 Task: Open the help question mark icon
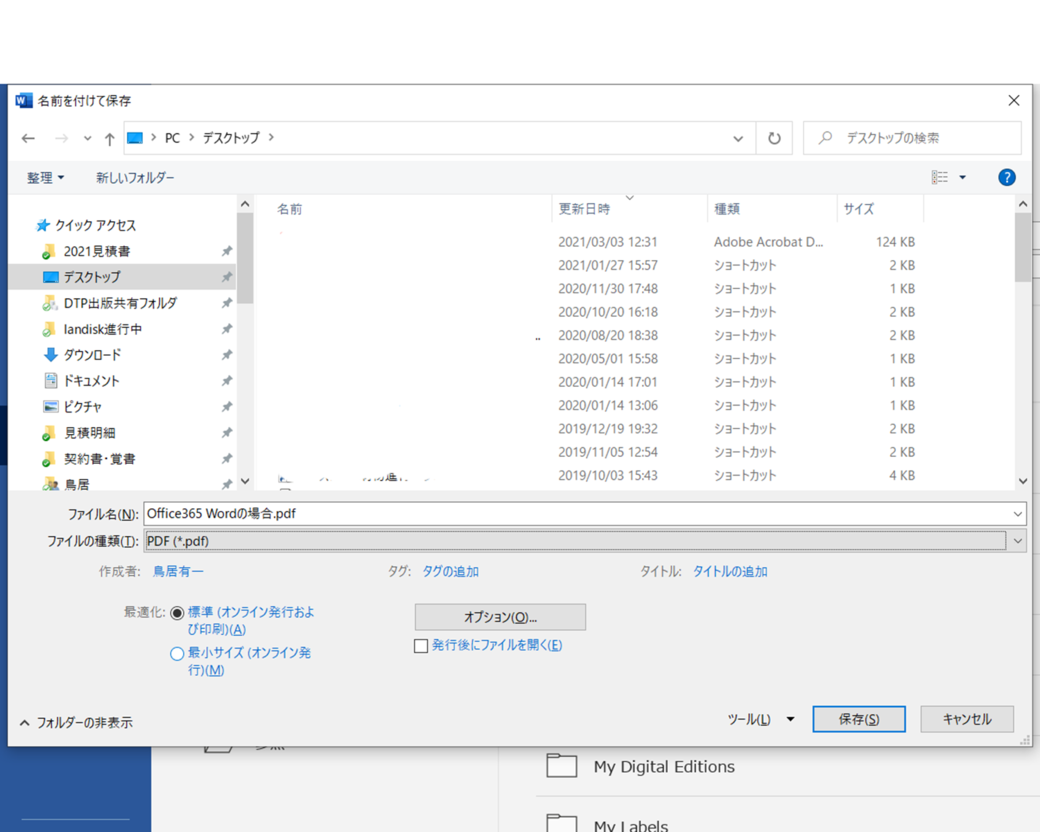tap(1007, 177)
